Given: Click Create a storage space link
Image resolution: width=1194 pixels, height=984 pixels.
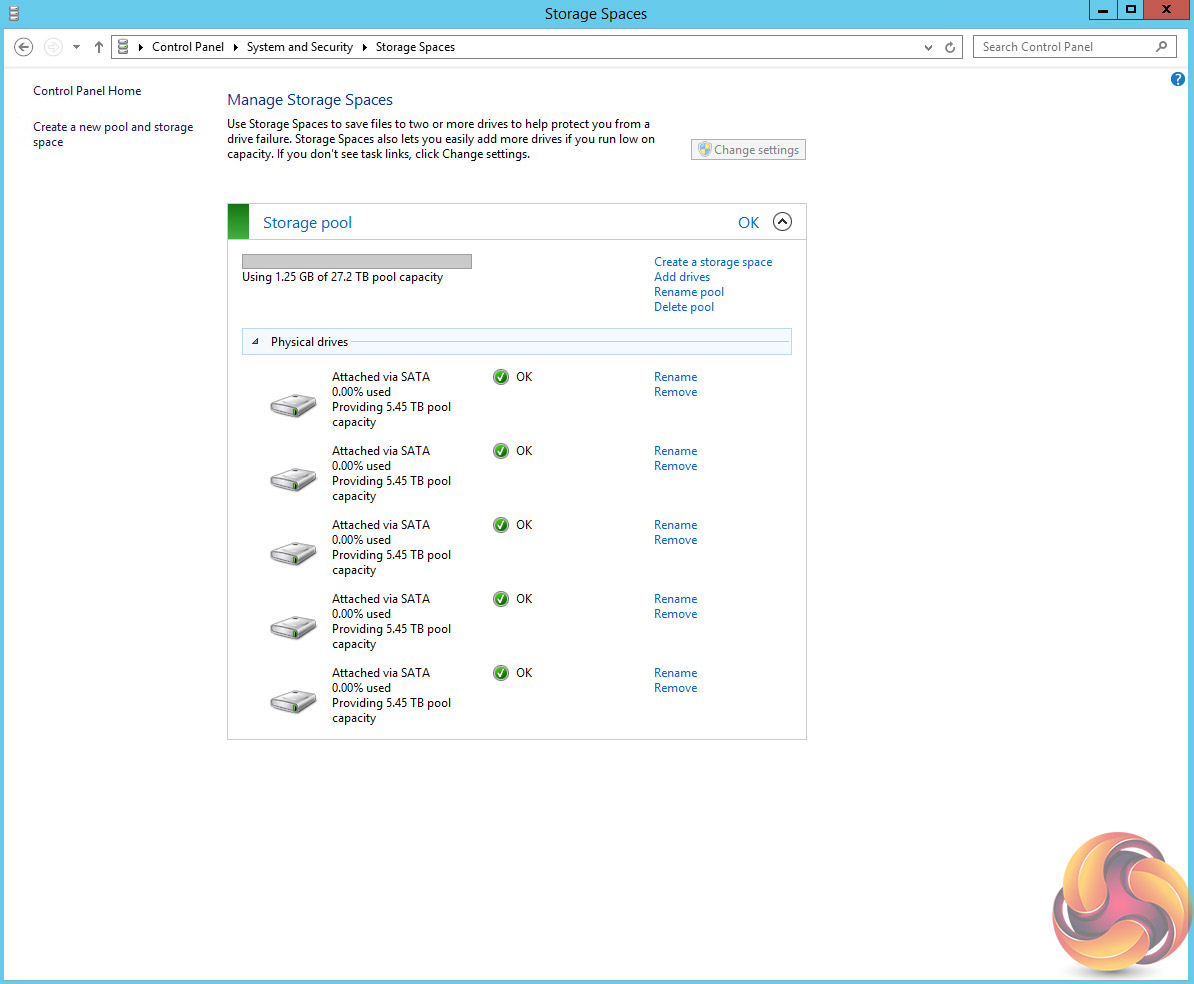Looking at the screenshot, I should [x=713, y=262].
